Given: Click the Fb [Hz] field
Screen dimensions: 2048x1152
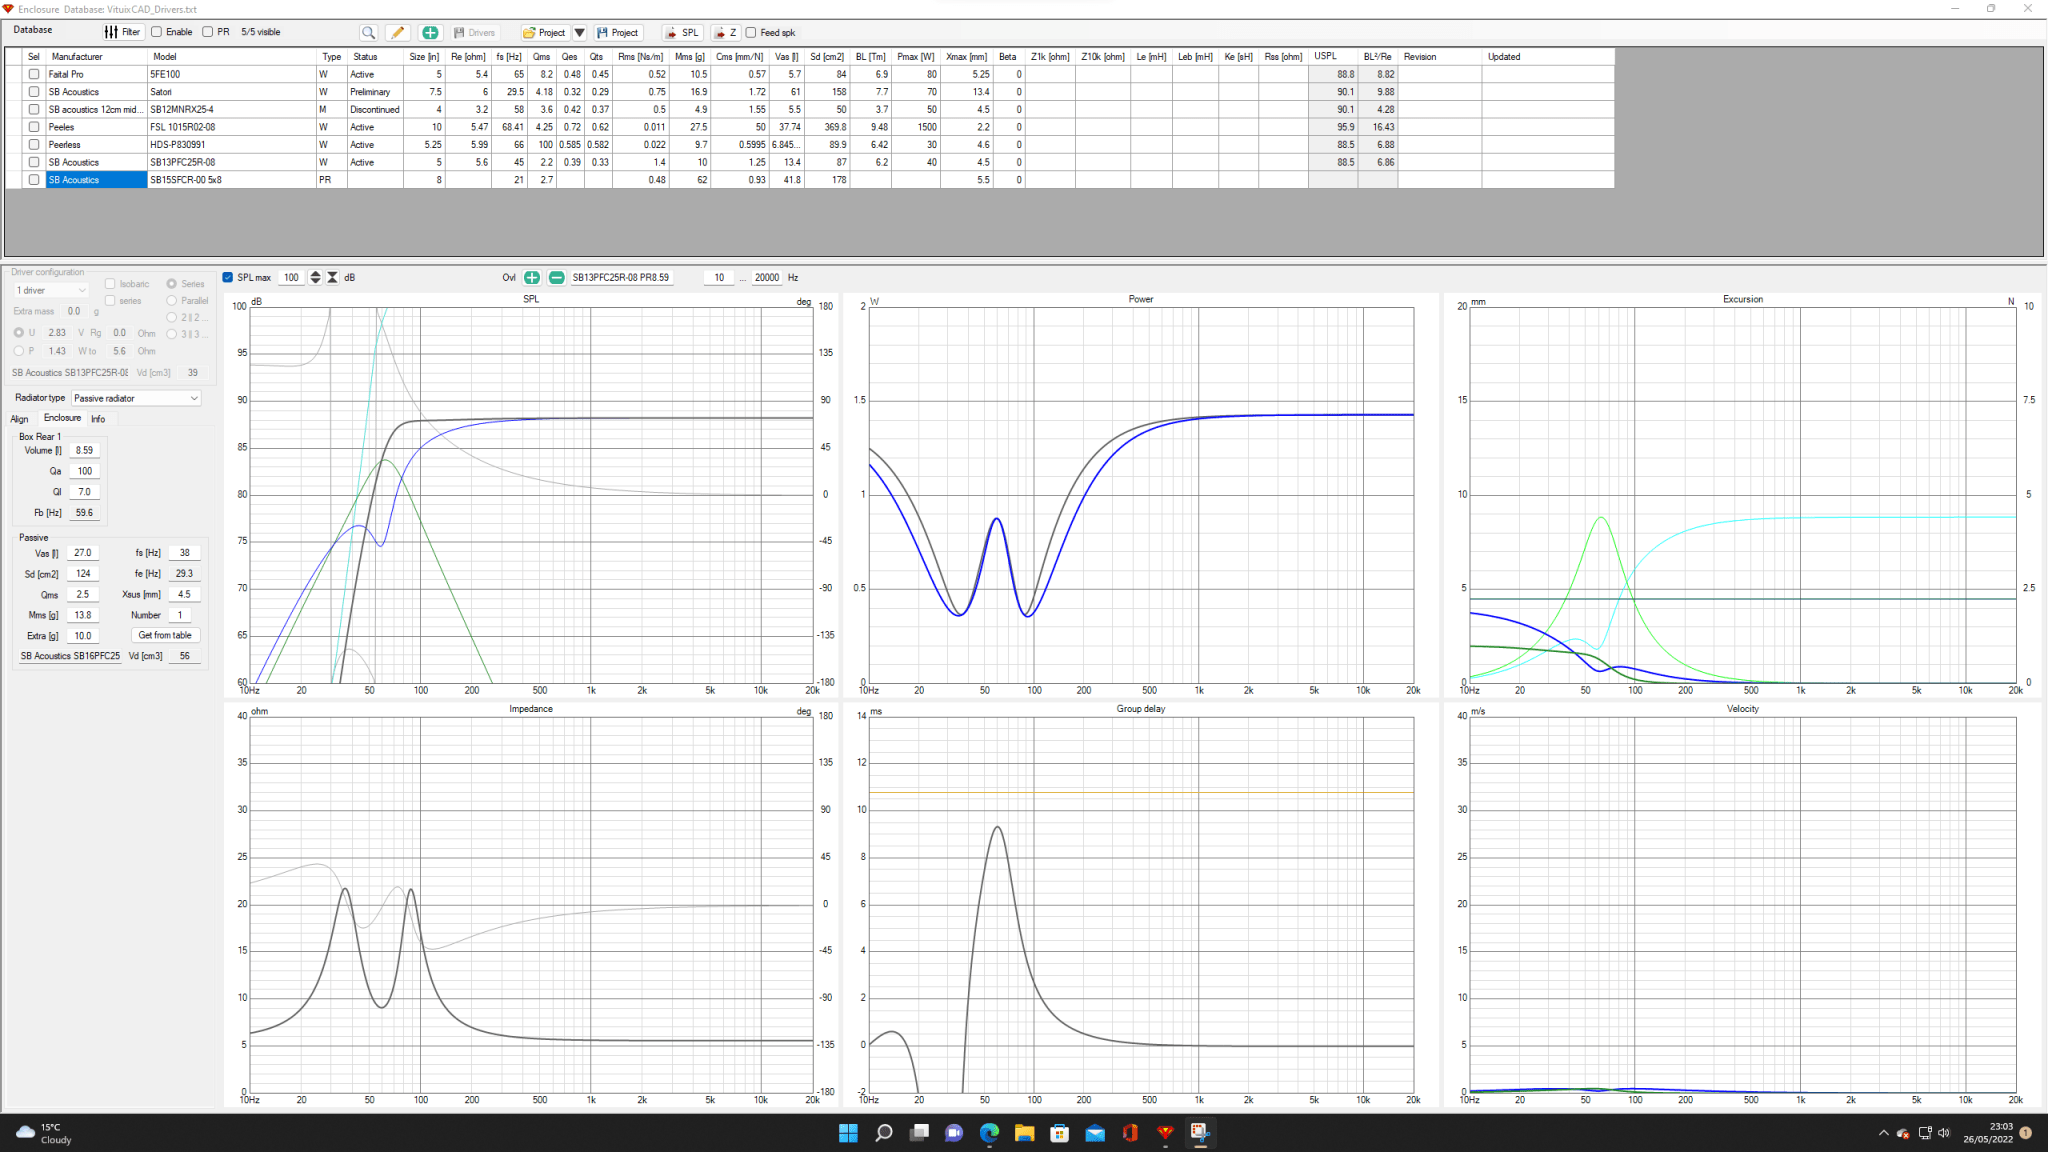Looking at the screenshot, I should coord(85,512).
